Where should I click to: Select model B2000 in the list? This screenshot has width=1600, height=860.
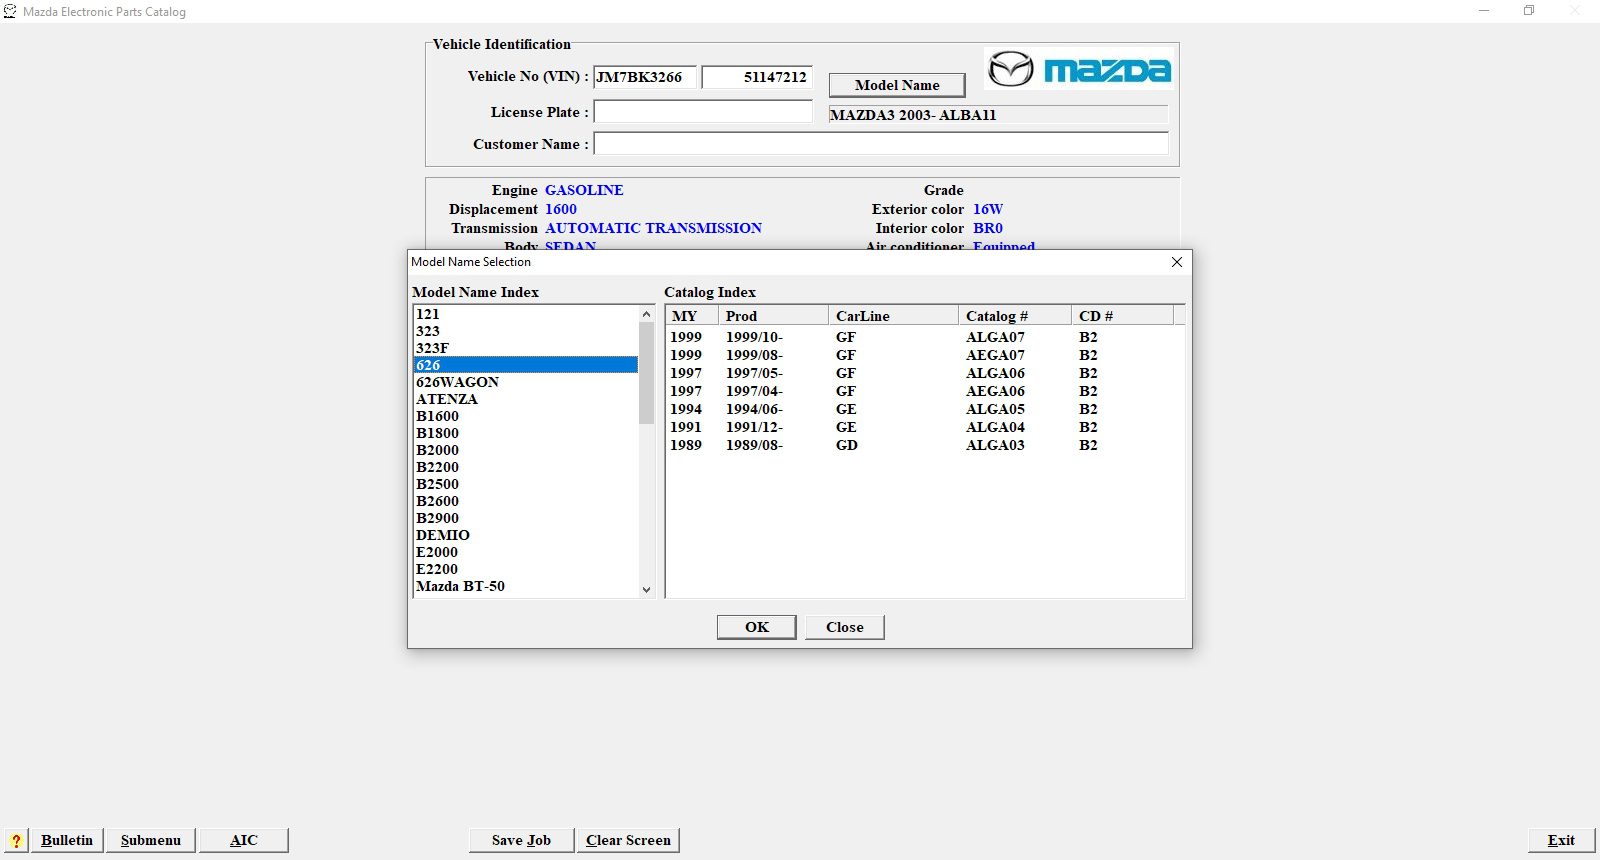tap(526, 450)
